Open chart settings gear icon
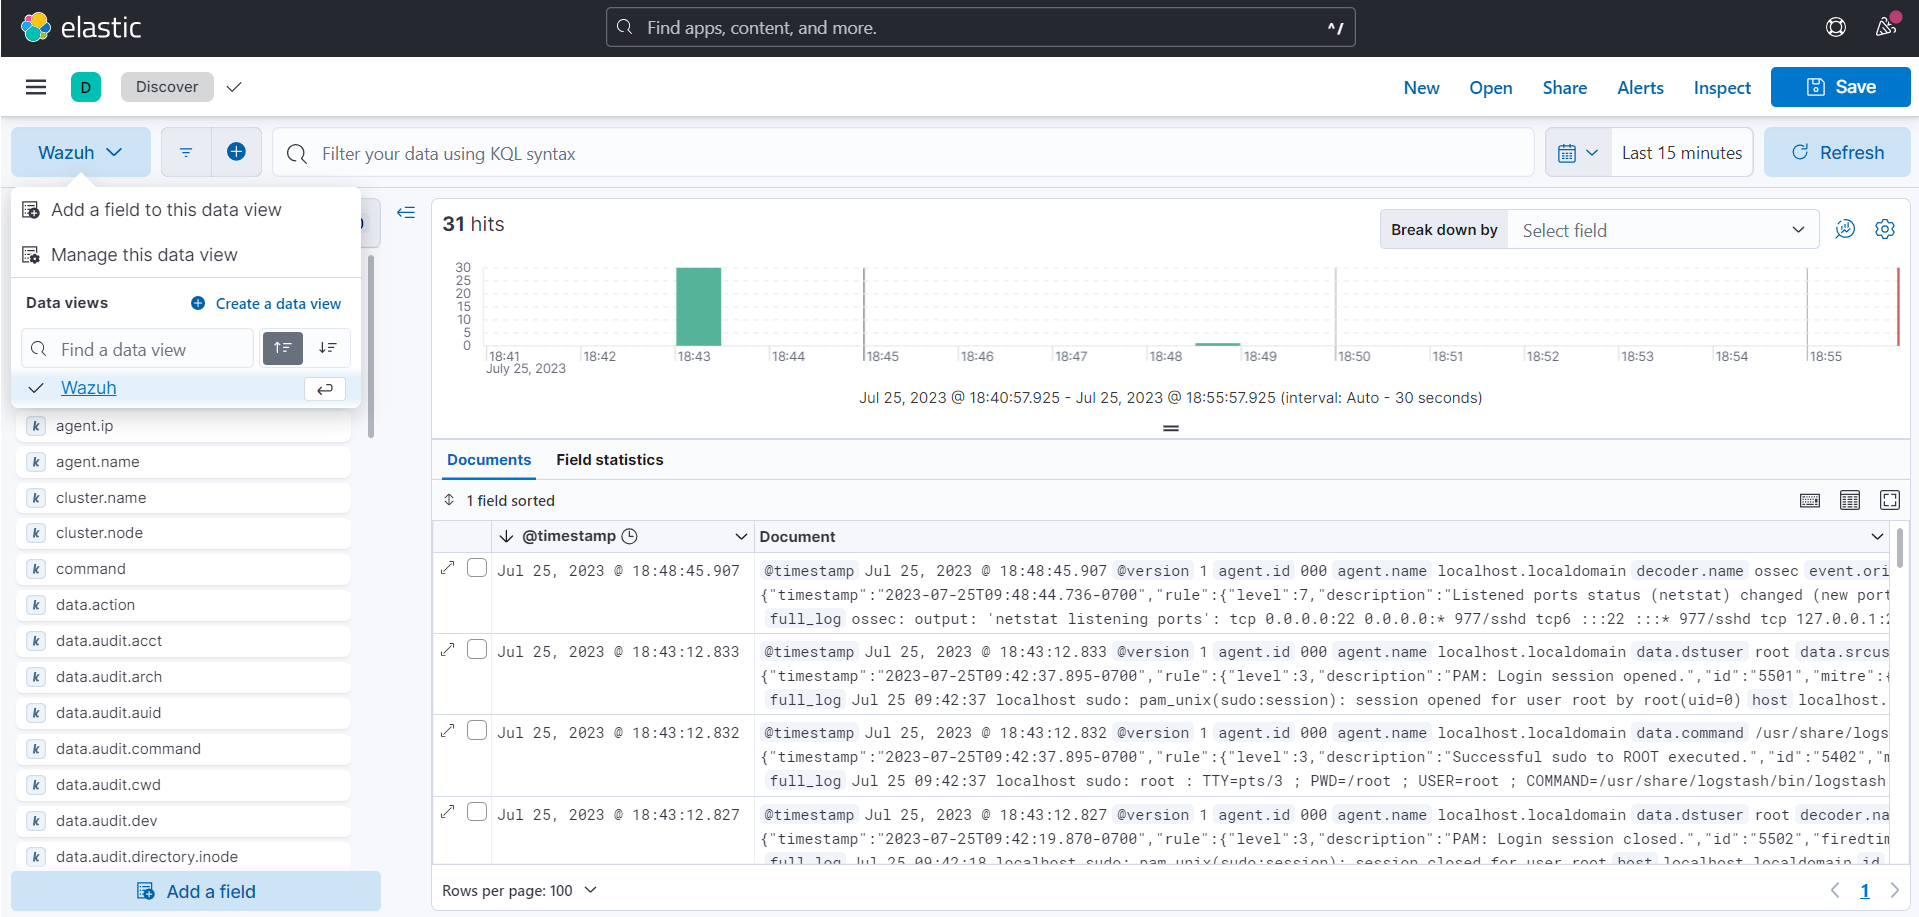The width and height of the screenshot is (1919, 917). click(1885, 229)
